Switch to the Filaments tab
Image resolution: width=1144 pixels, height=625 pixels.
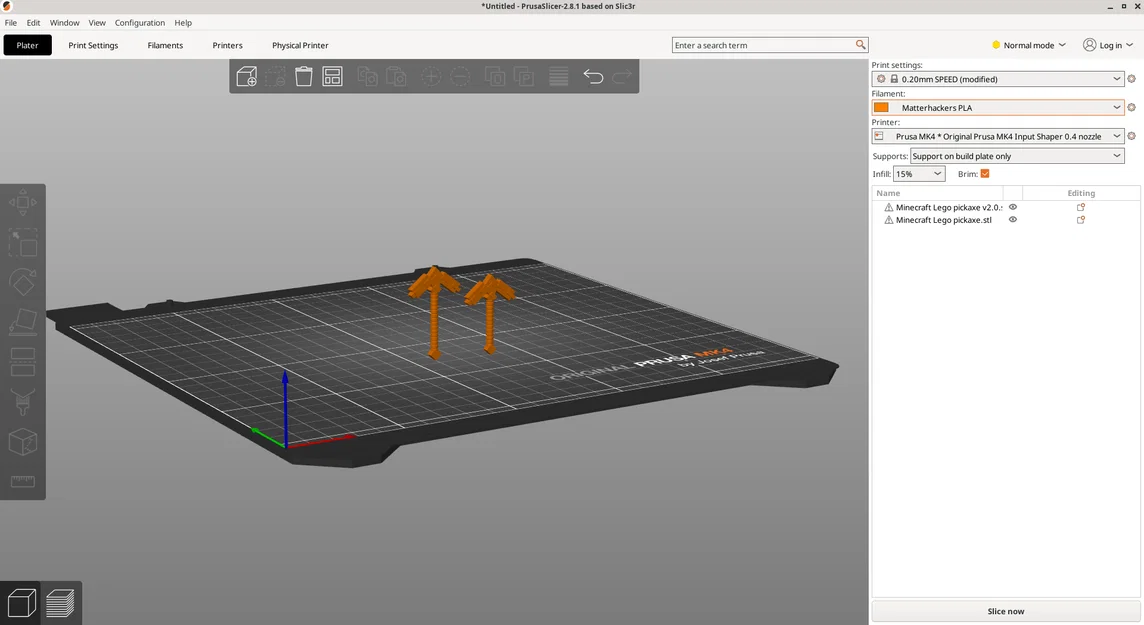pos(166,45)
